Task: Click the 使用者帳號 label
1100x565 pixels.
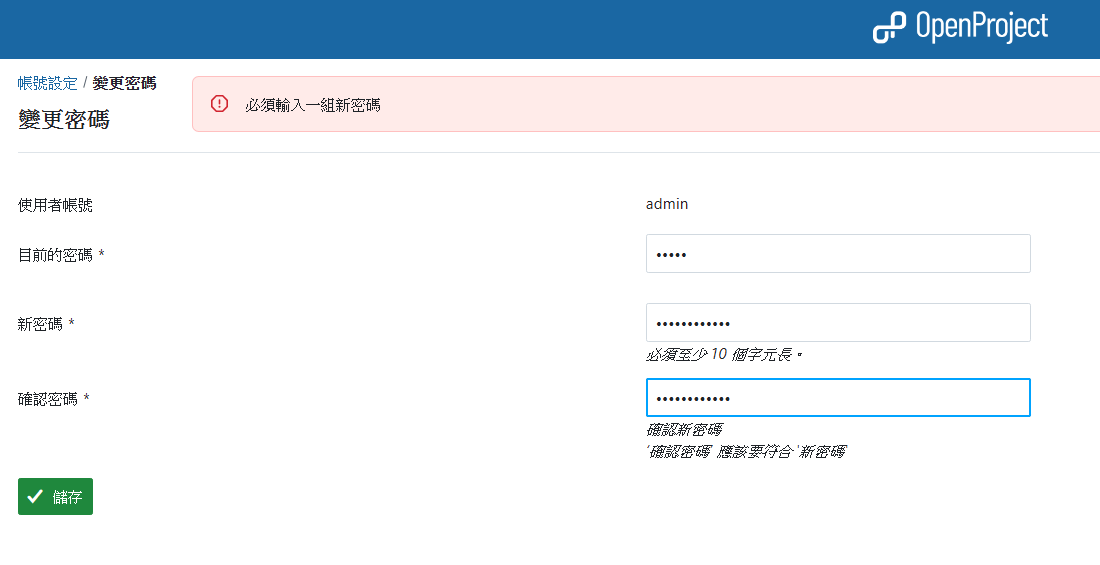Action: click(55, 205)
